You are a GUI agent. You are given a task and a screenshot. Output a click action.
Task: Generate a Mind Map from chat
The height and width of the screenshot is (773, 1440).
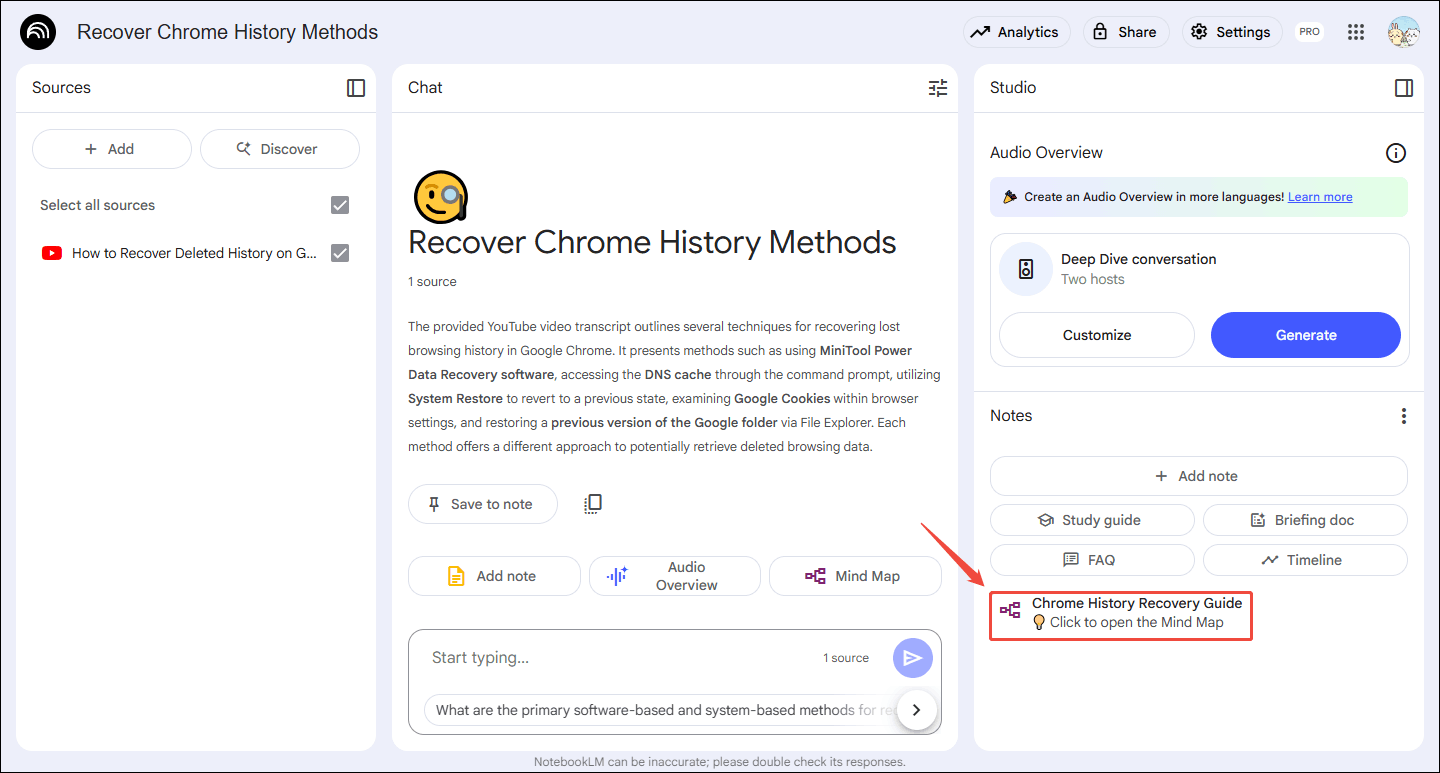click(855, 576)
